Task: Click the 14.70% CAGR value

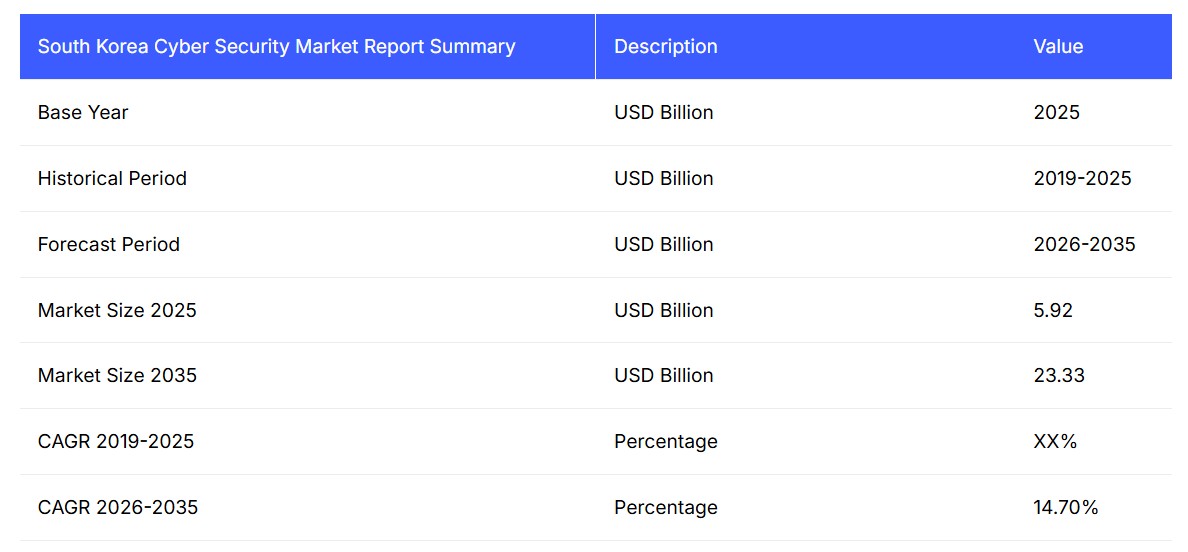Action: 1065,508
